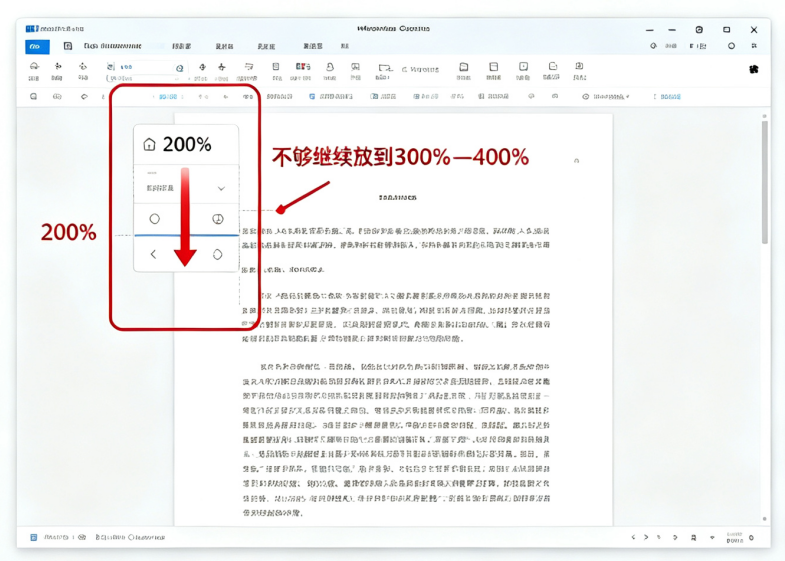
Task: Click the black puzzle piece icon in ribbon
Action: tap(753, 69)
